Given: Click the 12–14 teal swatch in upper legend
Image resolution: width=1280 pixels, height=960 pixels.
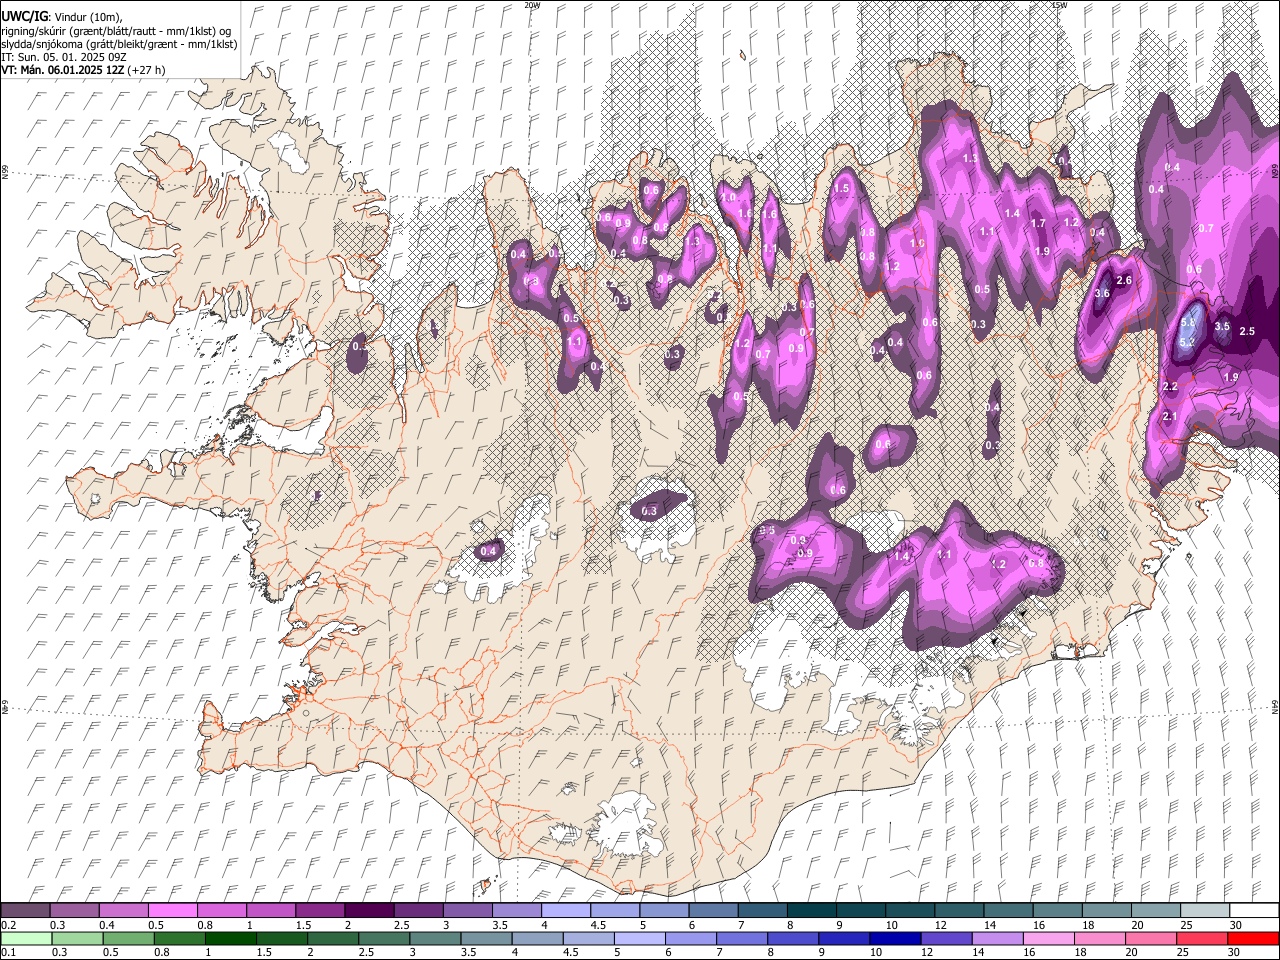Looking at the screenshot, I should pyautogui.click(x=959, y=910).
